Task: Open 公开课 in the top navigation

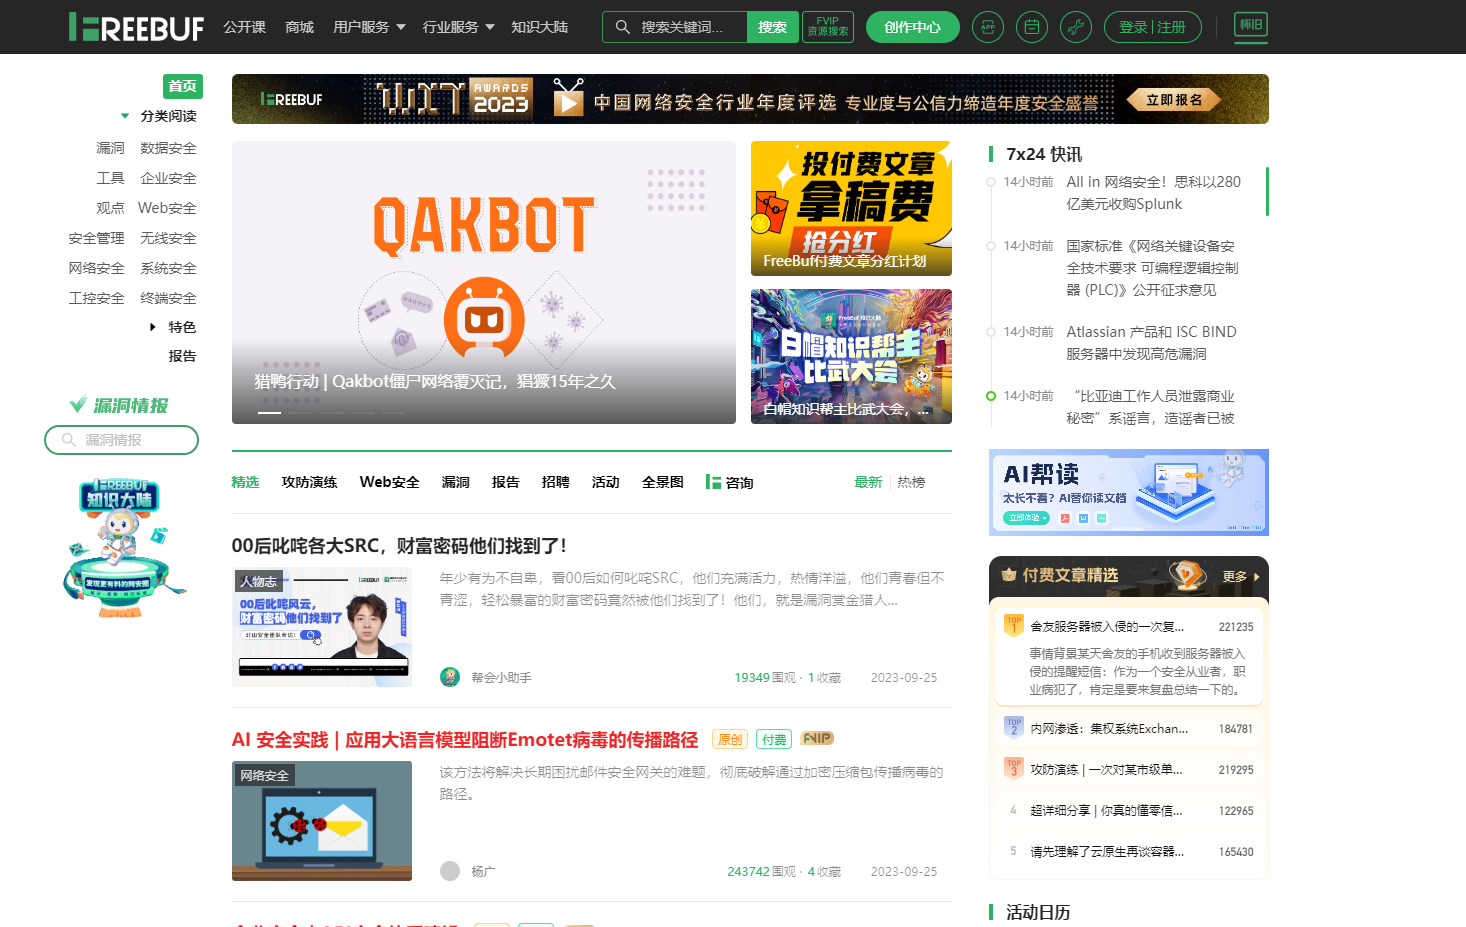Action: pyautogui.click(x=245, y=27)
